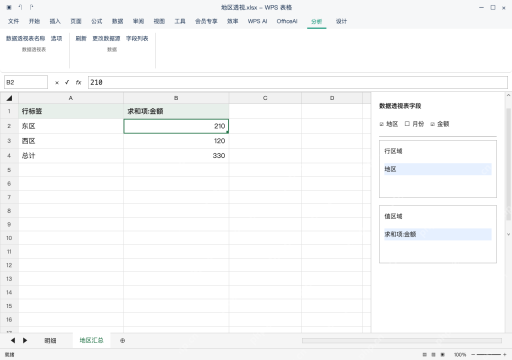
Task: Confirm the formula bar entry with checkmark
Action: coord(67,82)
